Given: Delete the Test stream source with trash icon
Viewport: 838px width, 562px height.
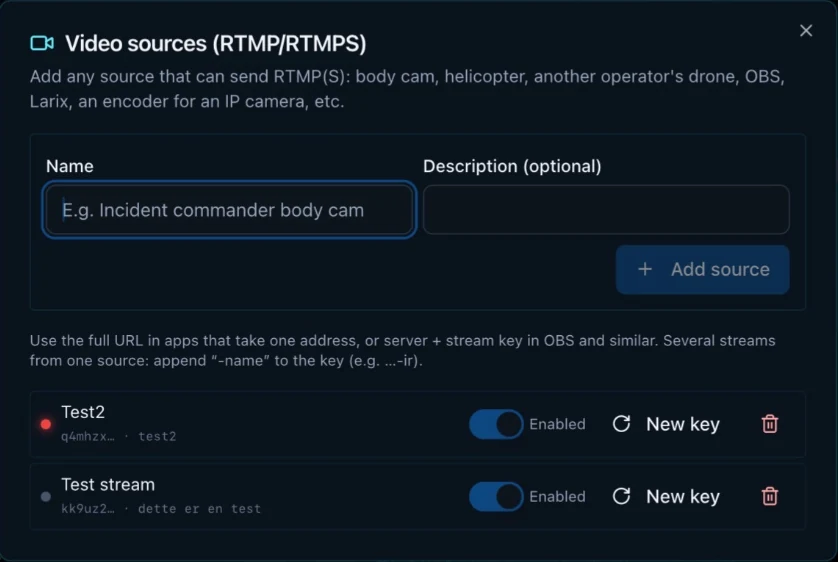Looking at the screenshot, I should coord(770,496).
